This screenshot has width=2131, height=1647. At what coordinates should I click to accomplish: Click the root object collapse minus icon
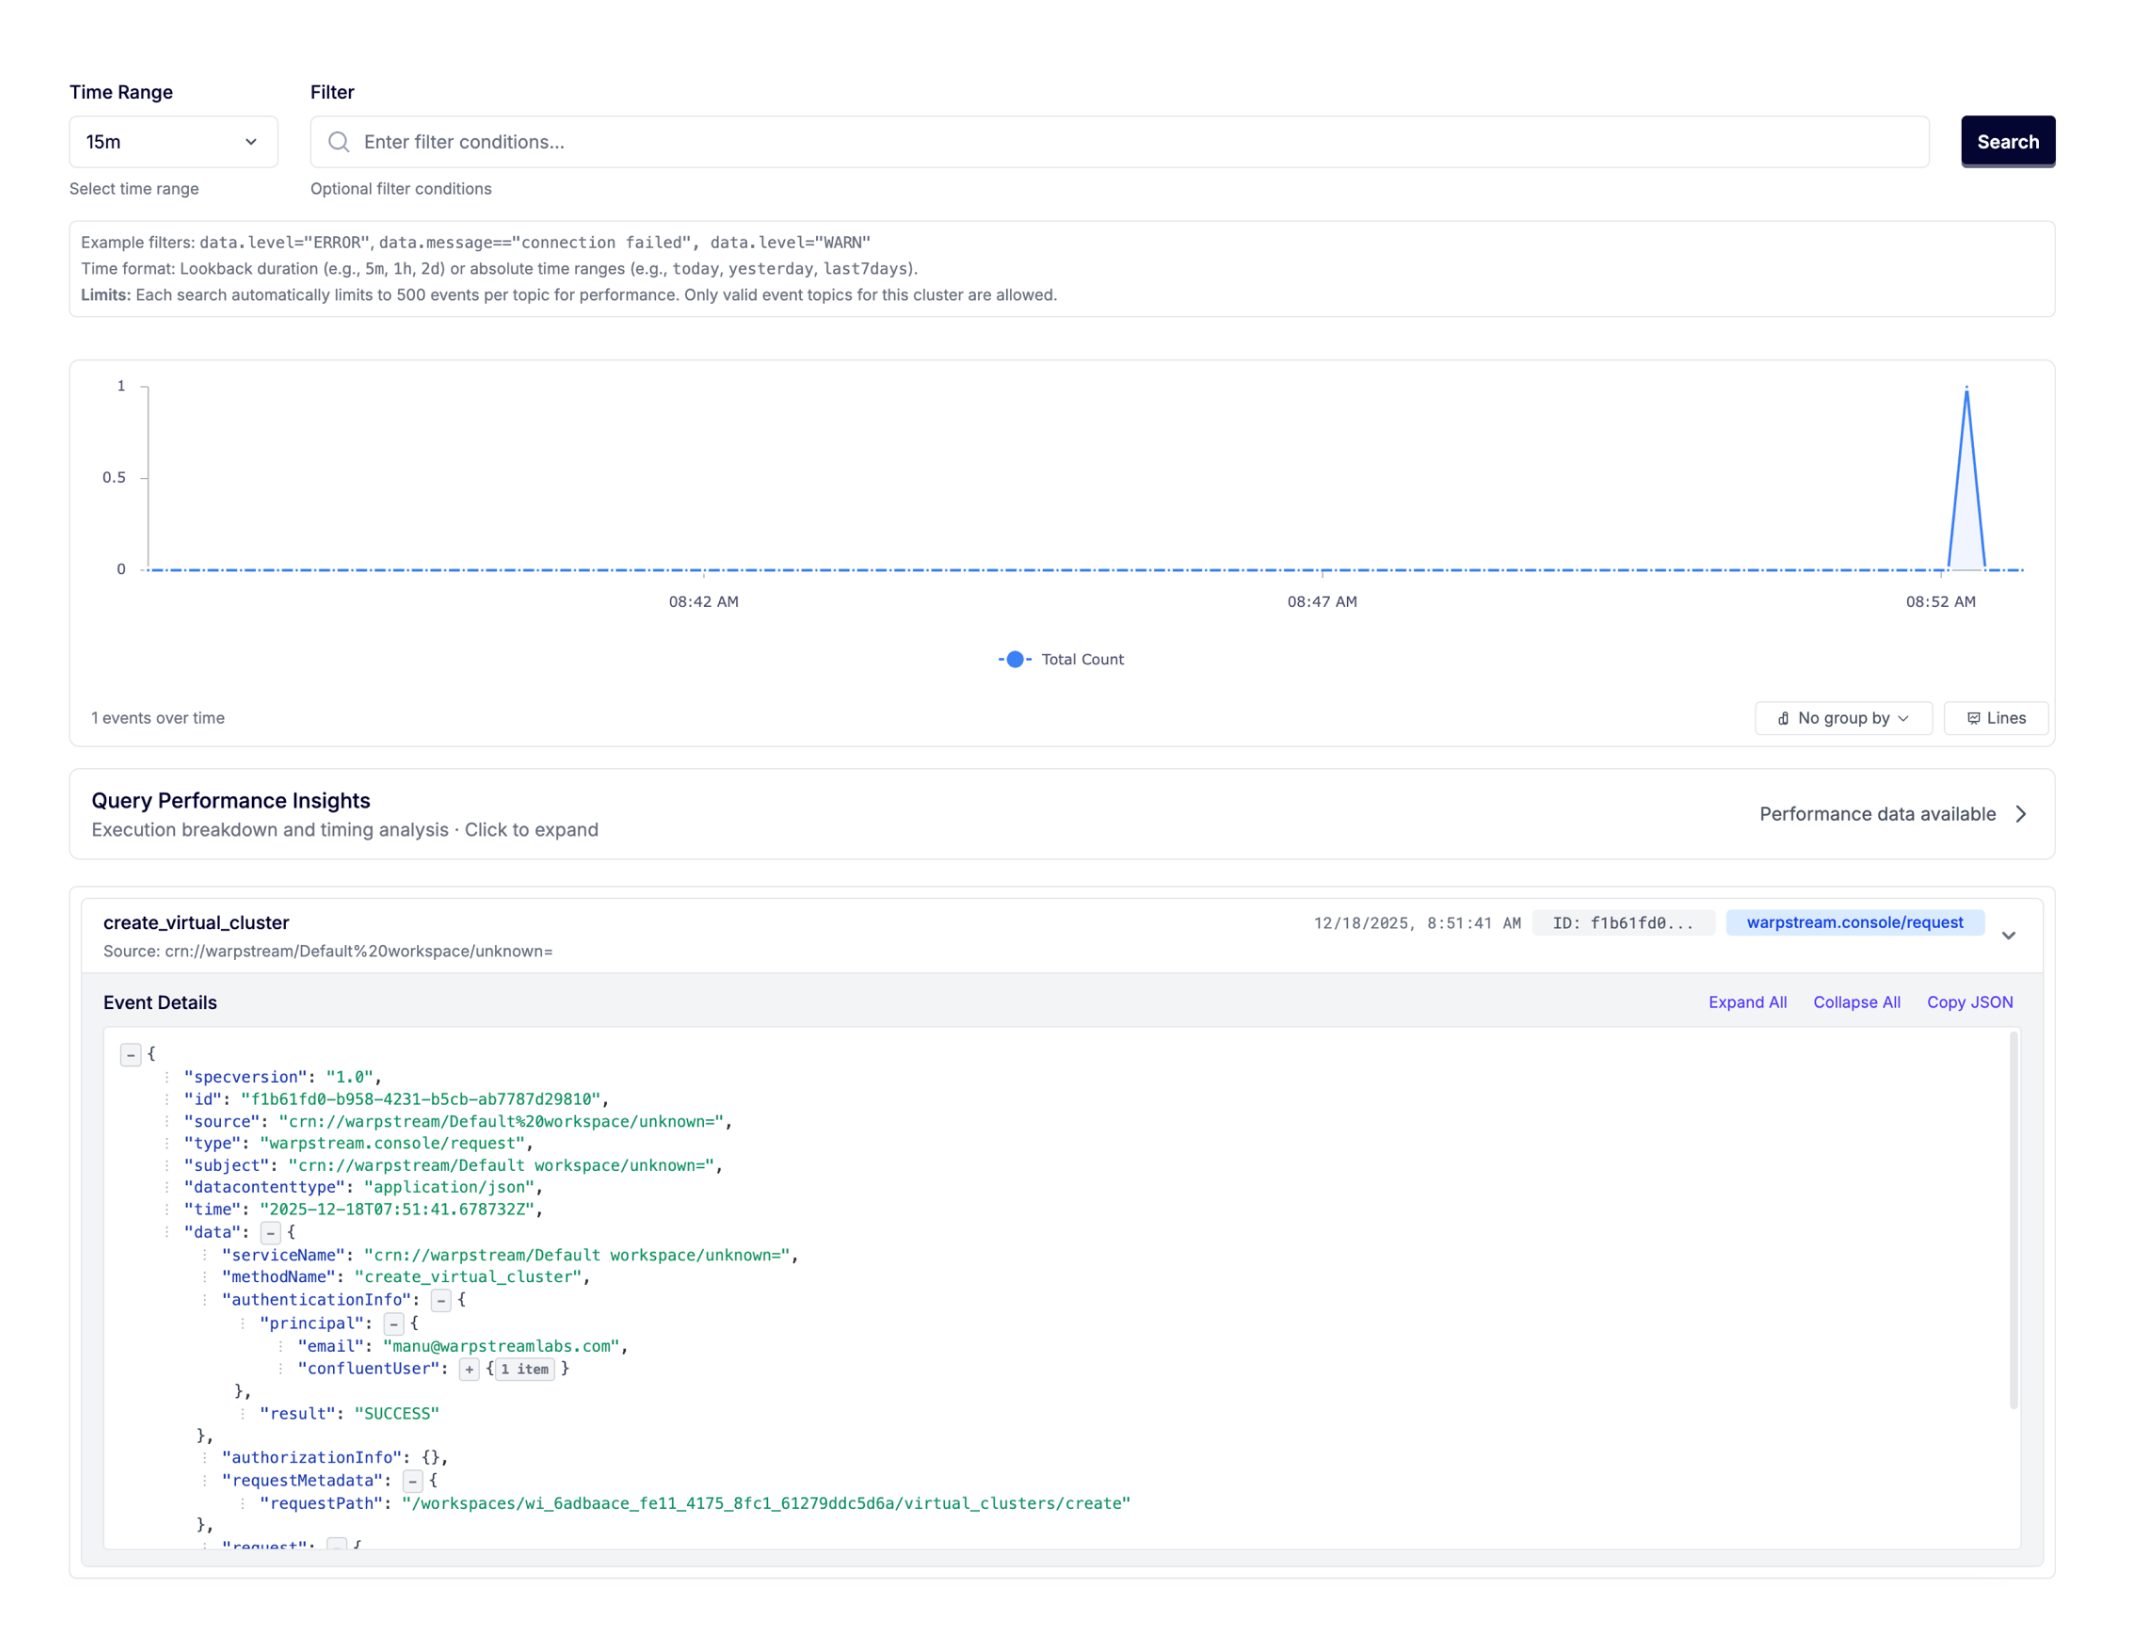point(131,1054)
